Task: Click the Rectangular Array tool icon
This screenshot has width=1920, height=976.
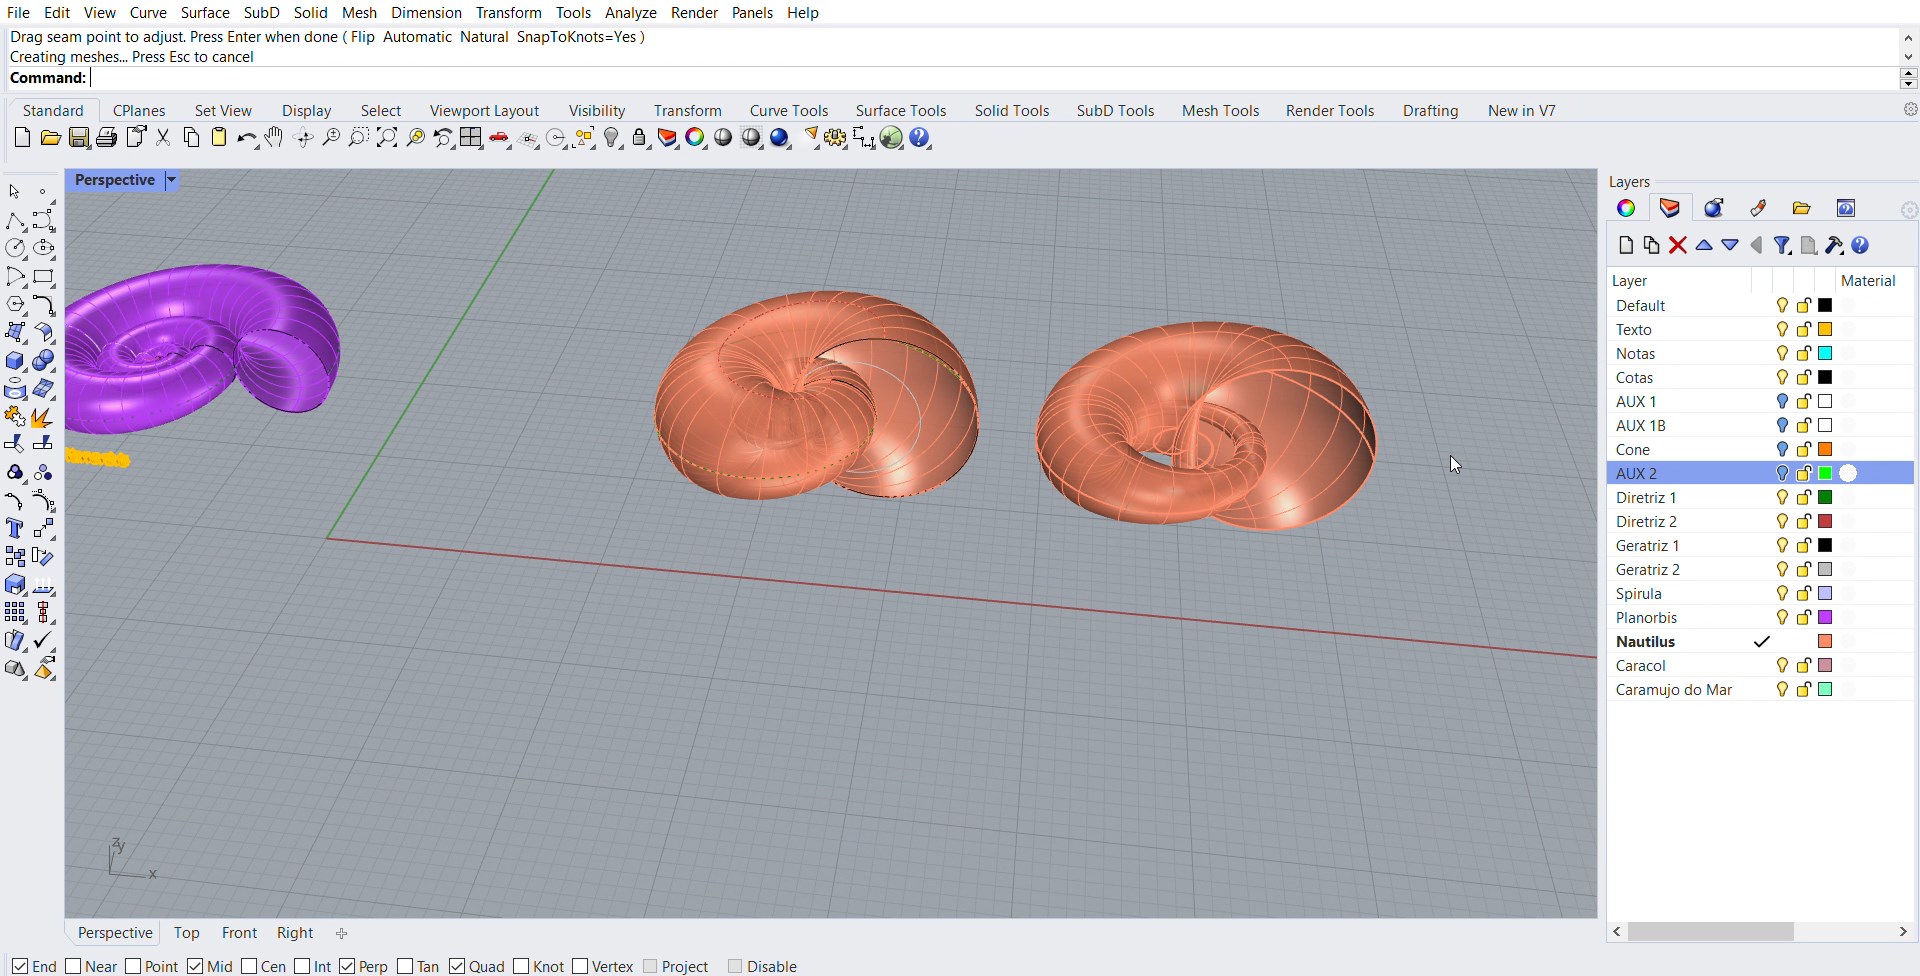Action: coord(15,613)
